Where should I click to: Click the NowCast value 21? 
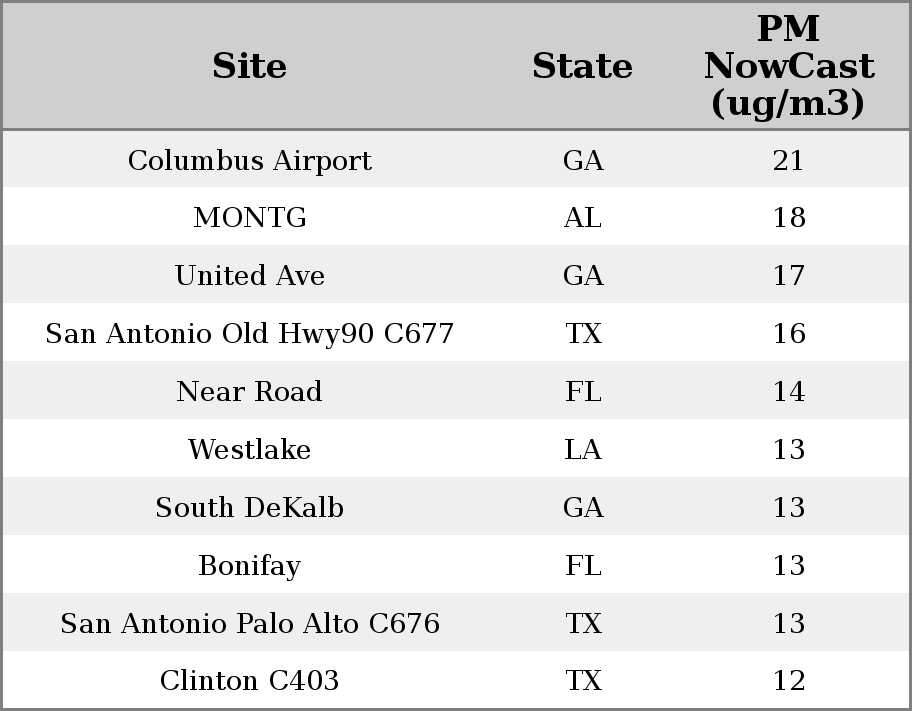[x=788, y=160]
